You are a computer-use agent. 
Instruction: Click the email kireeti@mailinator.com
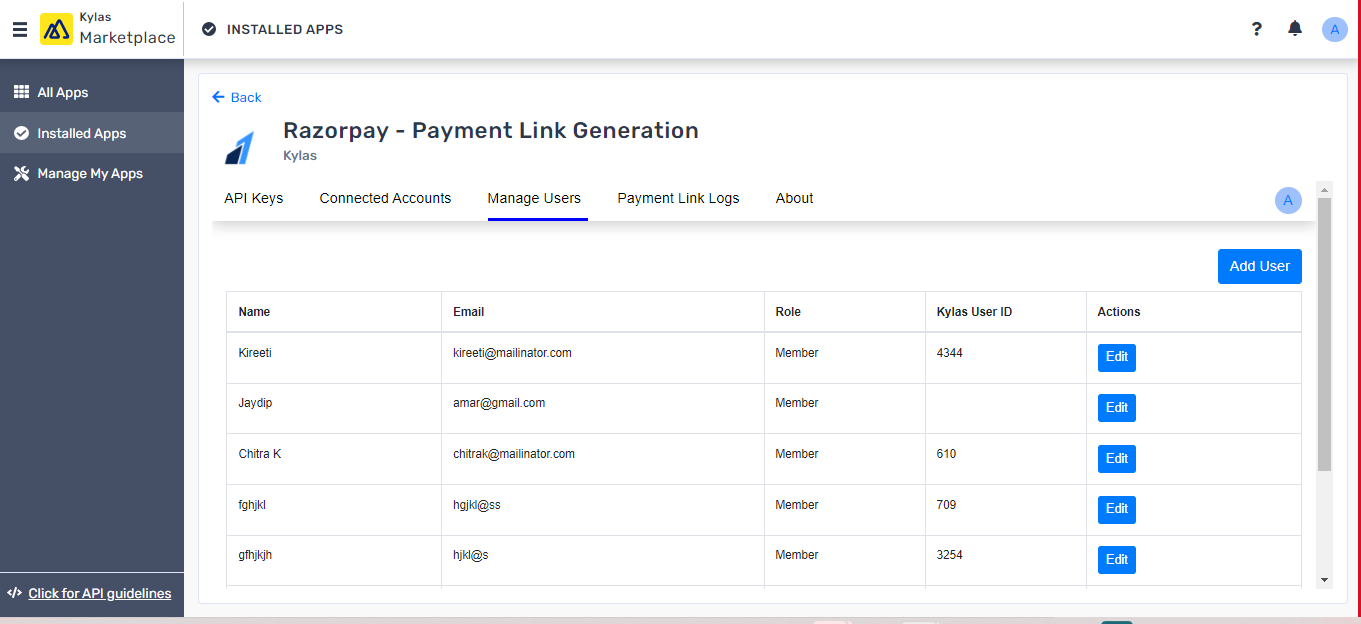click(512, 353)
